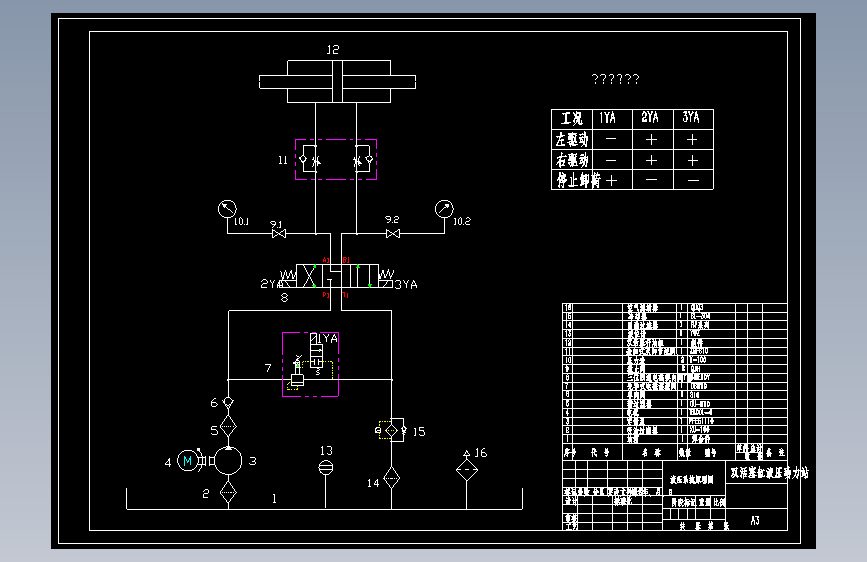Click the red 'A1' port label
This screenshot has height=562, width=867.
[326, 260]
